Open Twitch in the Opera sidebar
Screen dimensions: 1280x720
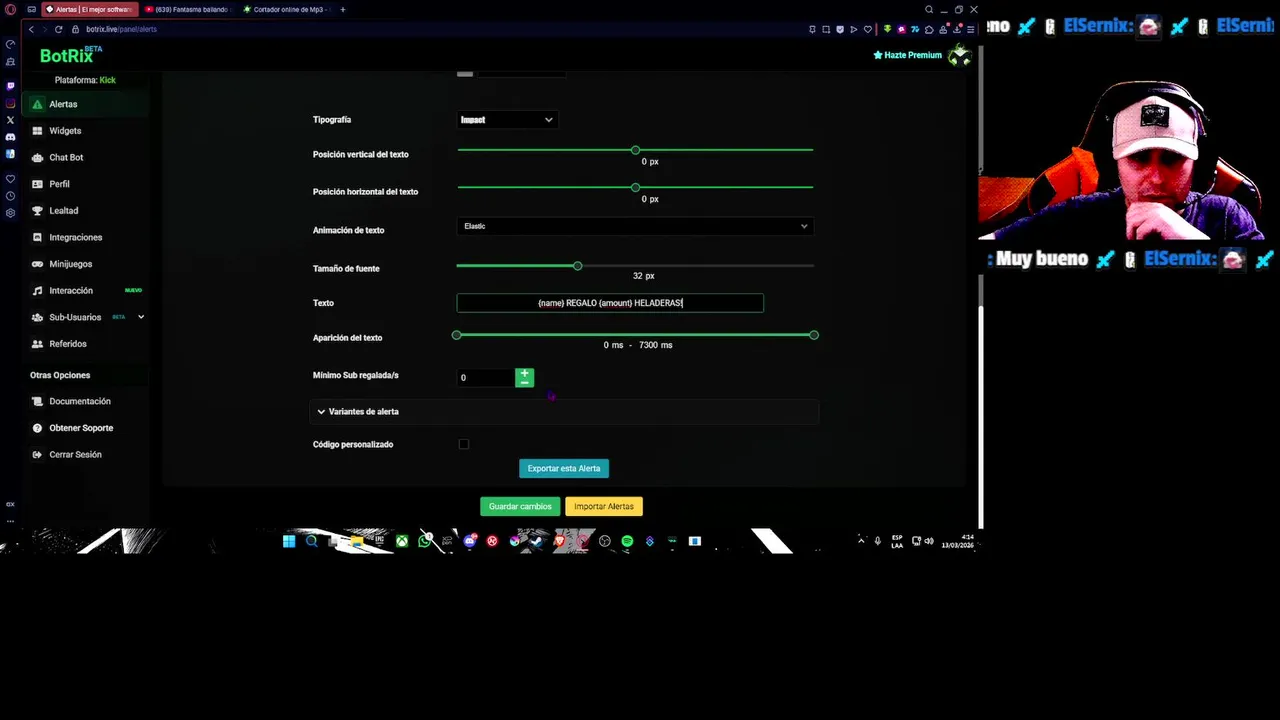(x=11, y=86)
